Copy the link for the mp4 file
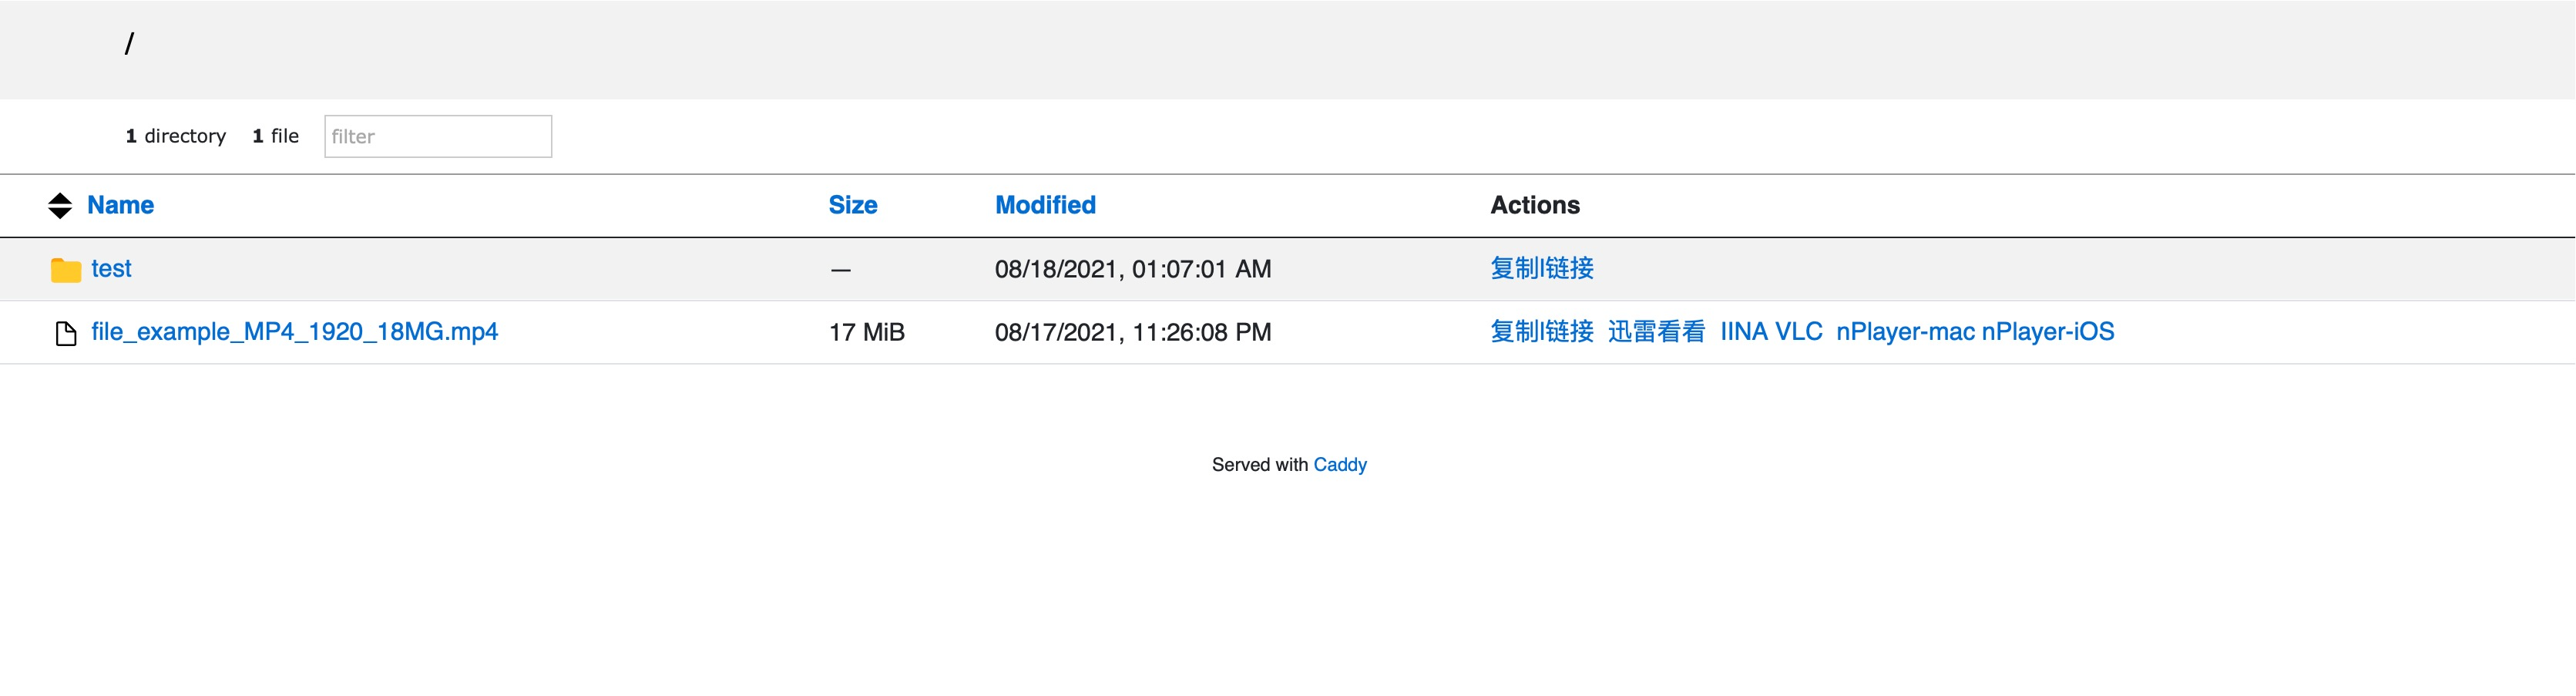The height and width of the screenshot is (696, 2576). [x=1541, y=331]
